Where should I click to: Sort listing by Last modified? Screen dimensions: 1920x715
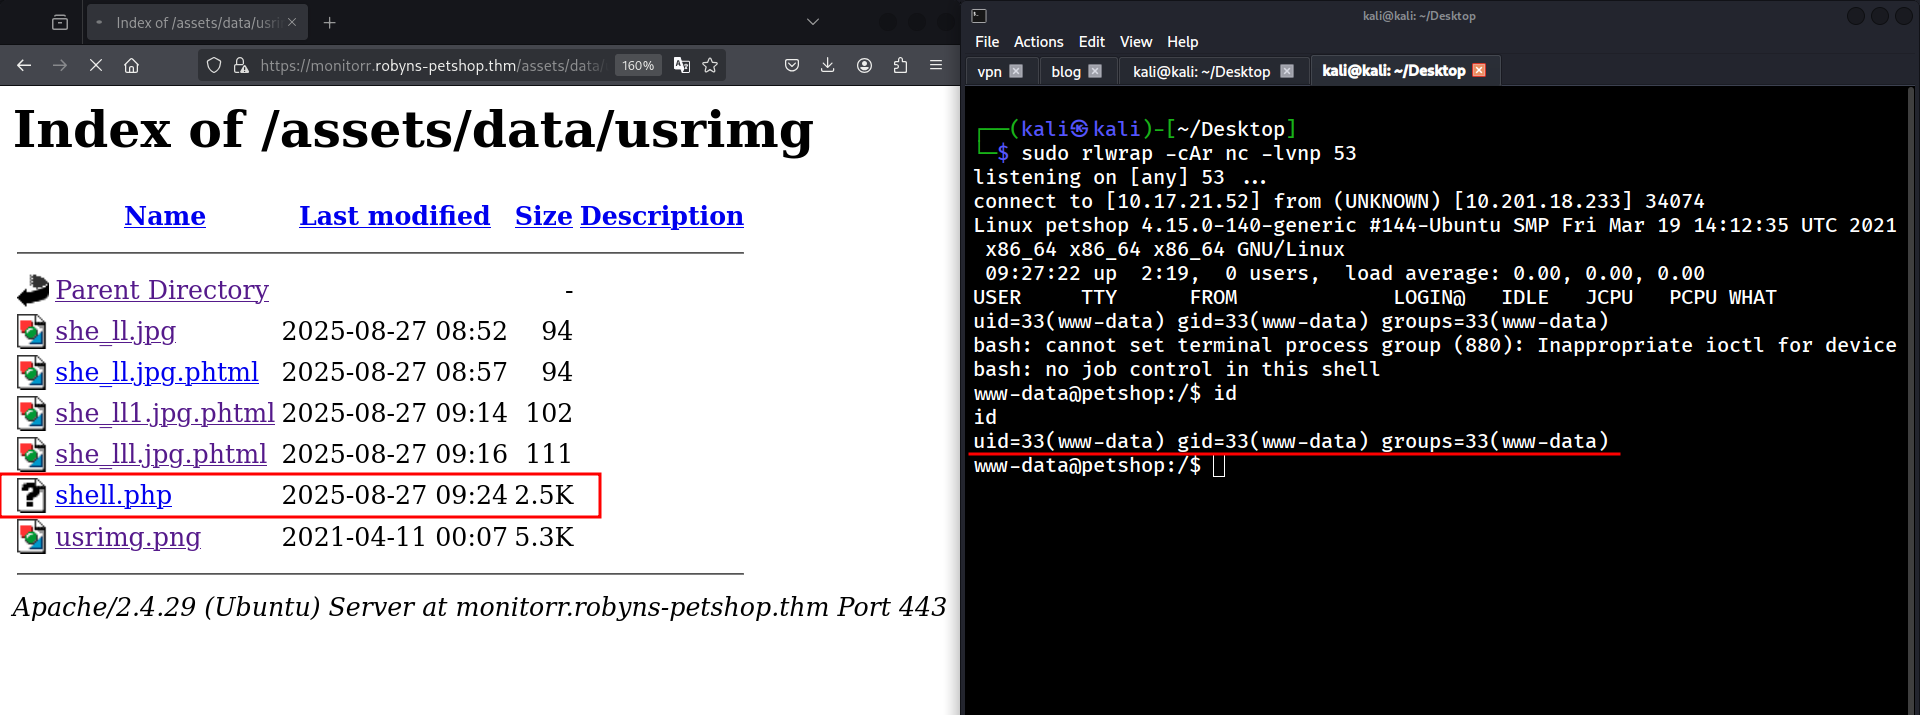[x=394, y=216]
